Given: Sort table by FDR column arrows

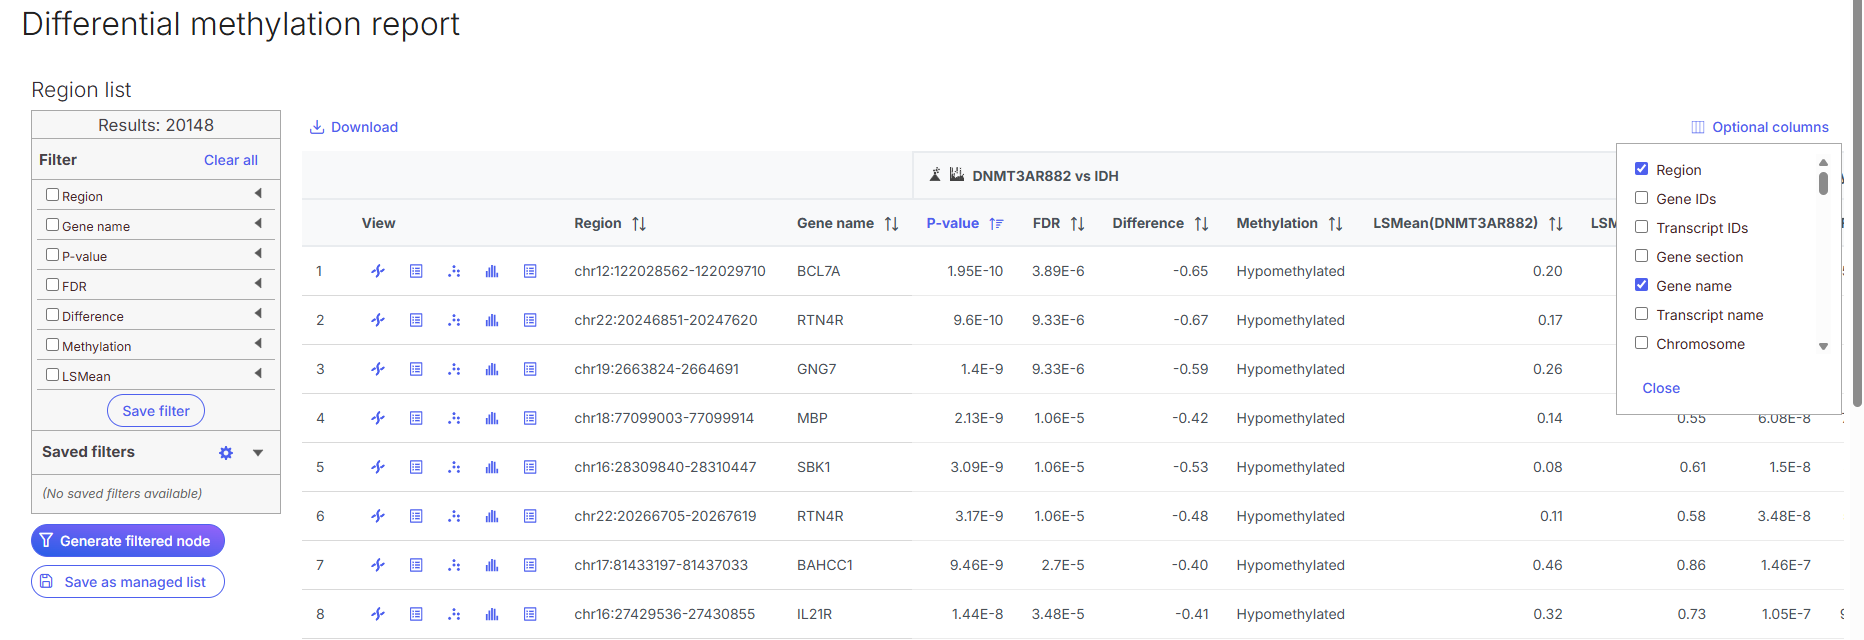Looking at the screenshot, I should [1077, 224].
